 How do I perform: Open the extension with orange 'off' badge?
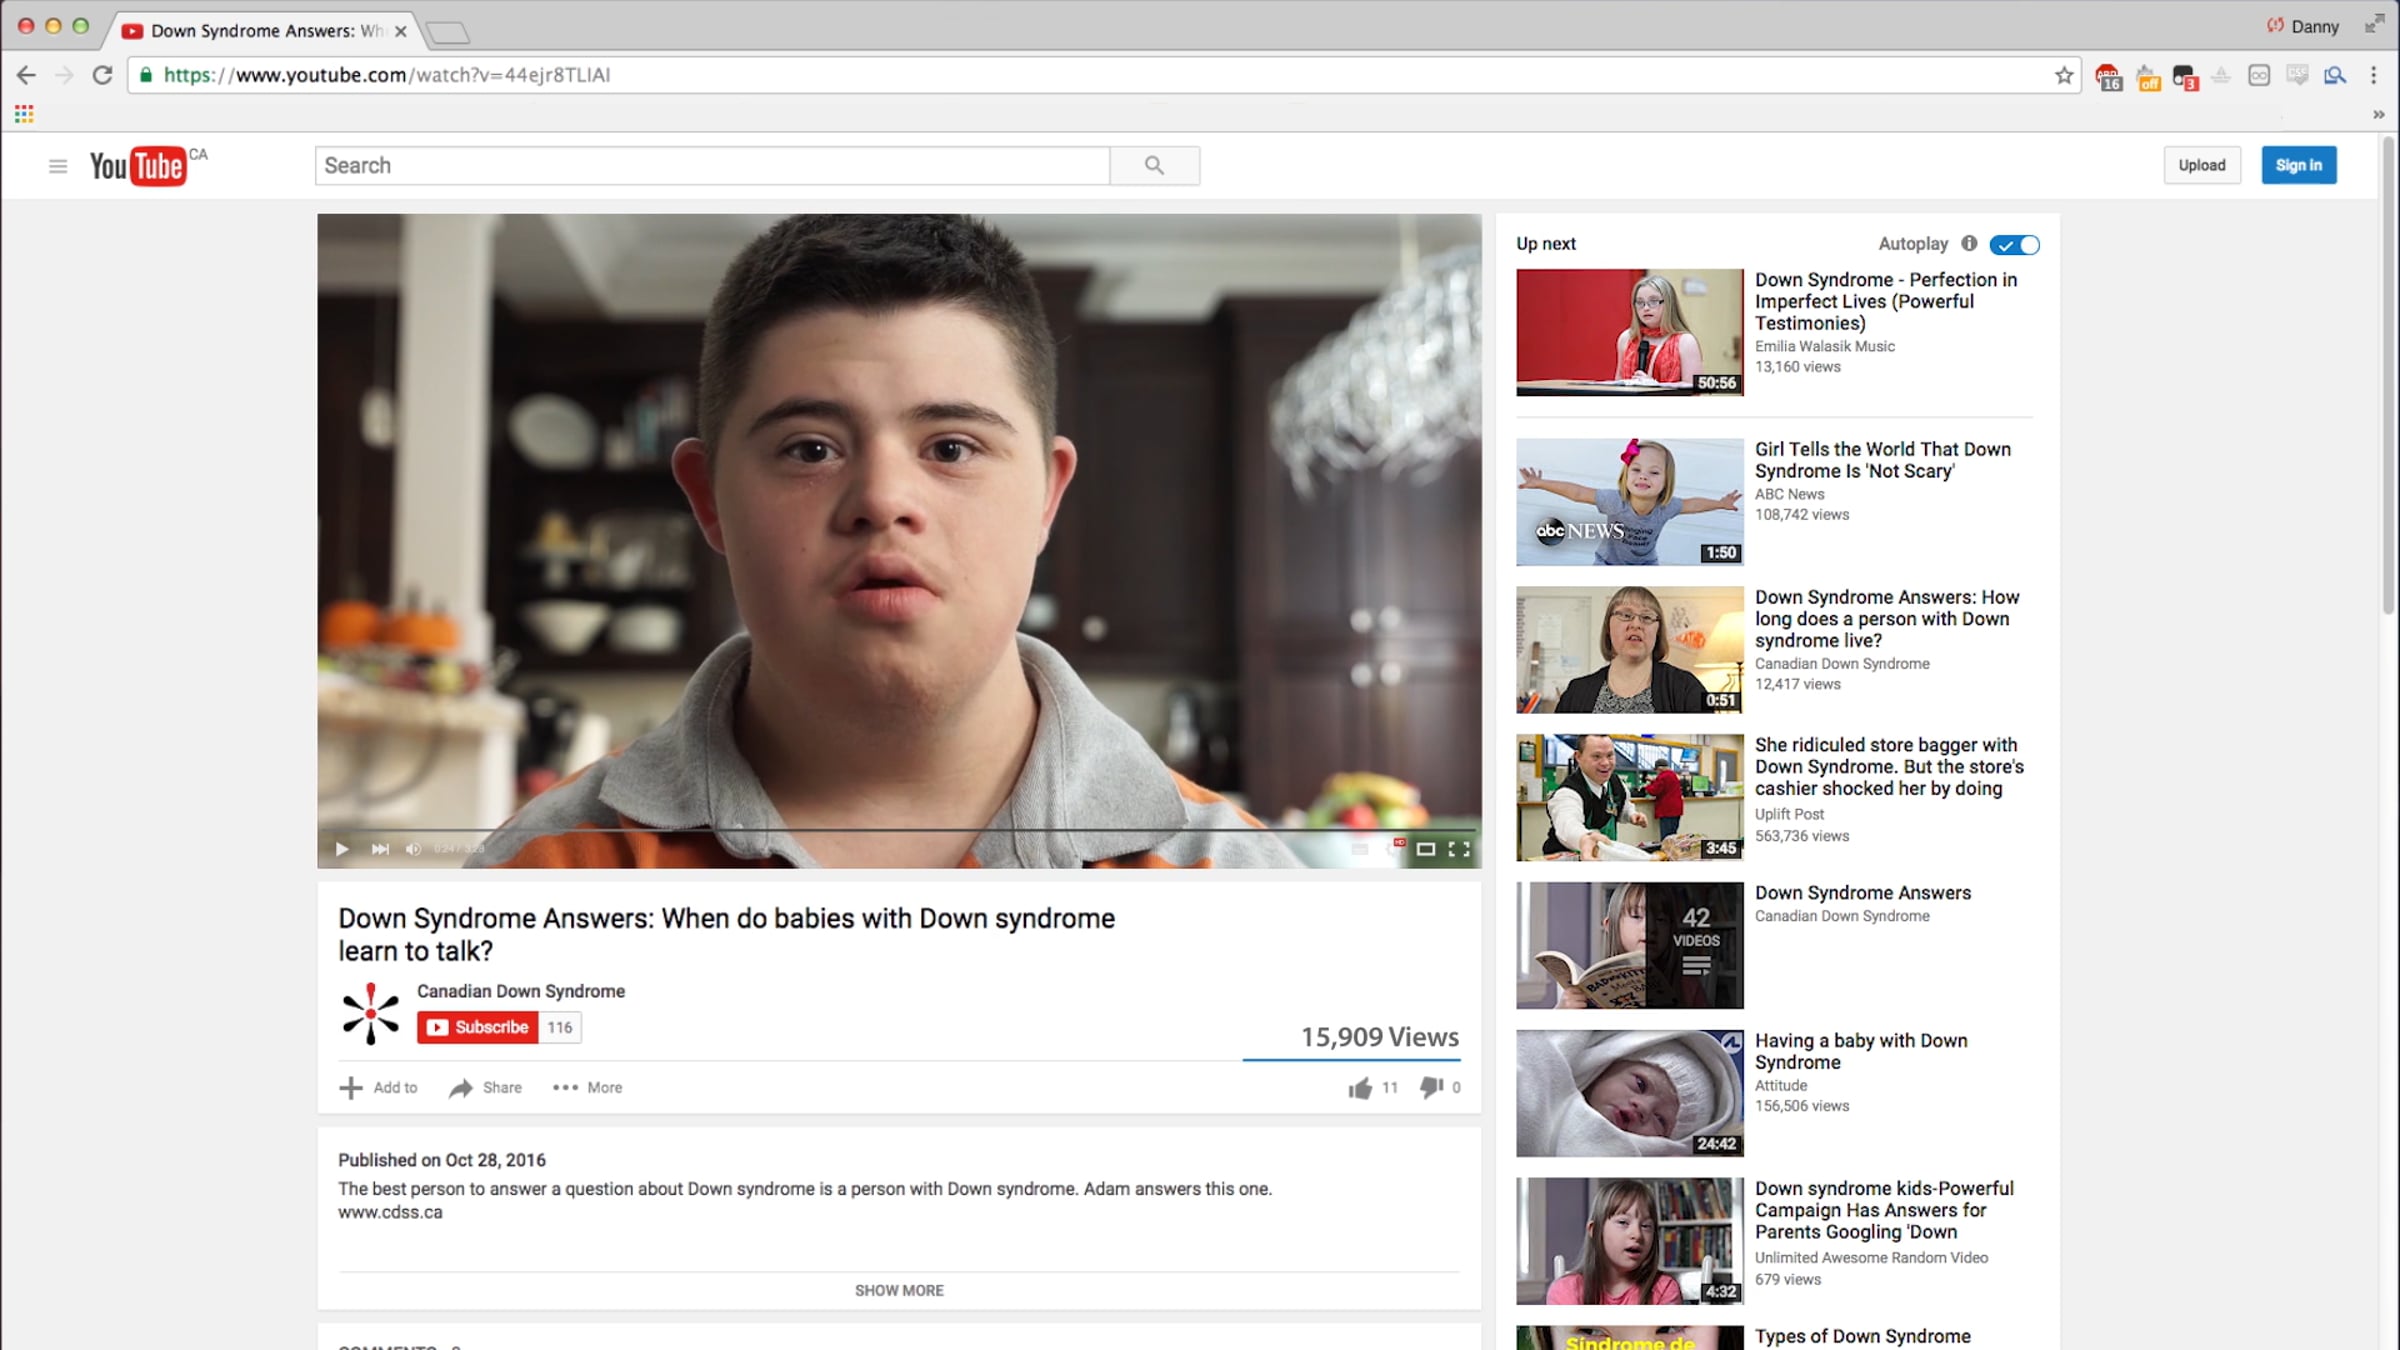pos(2148,76)
